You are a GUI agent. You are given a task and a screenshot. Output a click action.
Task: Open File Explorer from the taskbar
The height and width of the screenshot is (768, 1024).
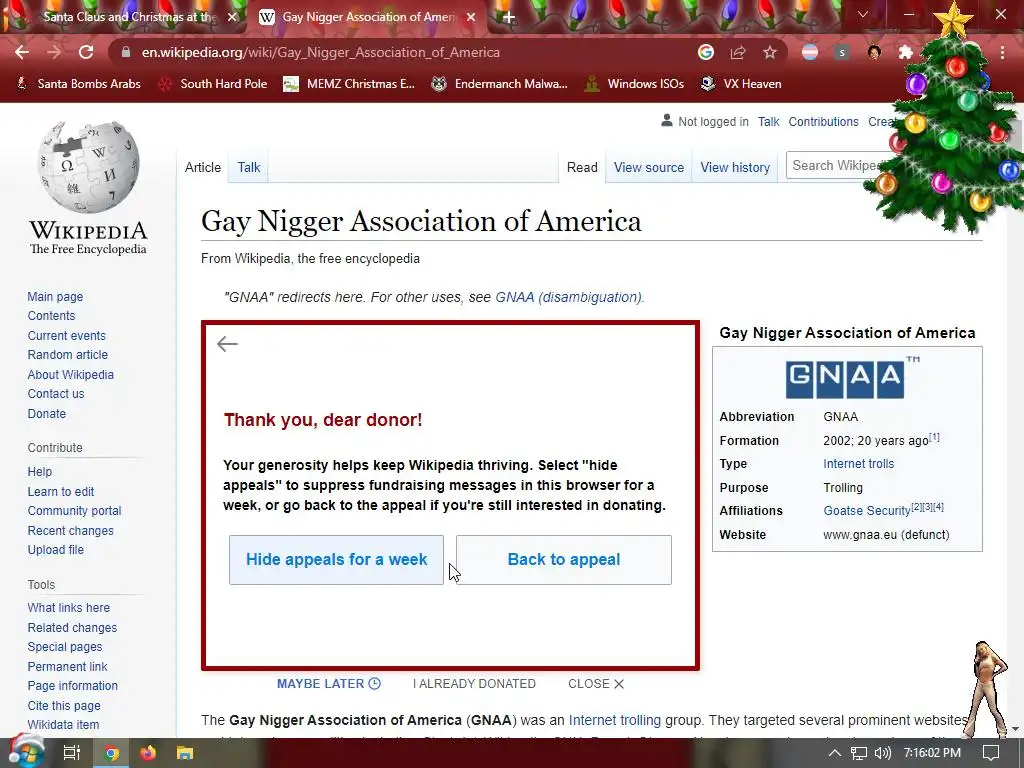point(185,753)
